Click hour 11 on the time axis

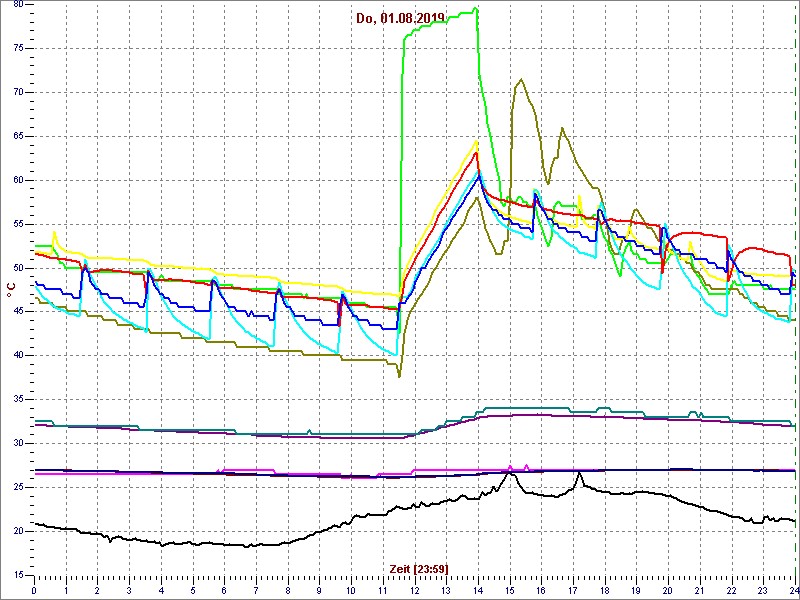(383, 590)
